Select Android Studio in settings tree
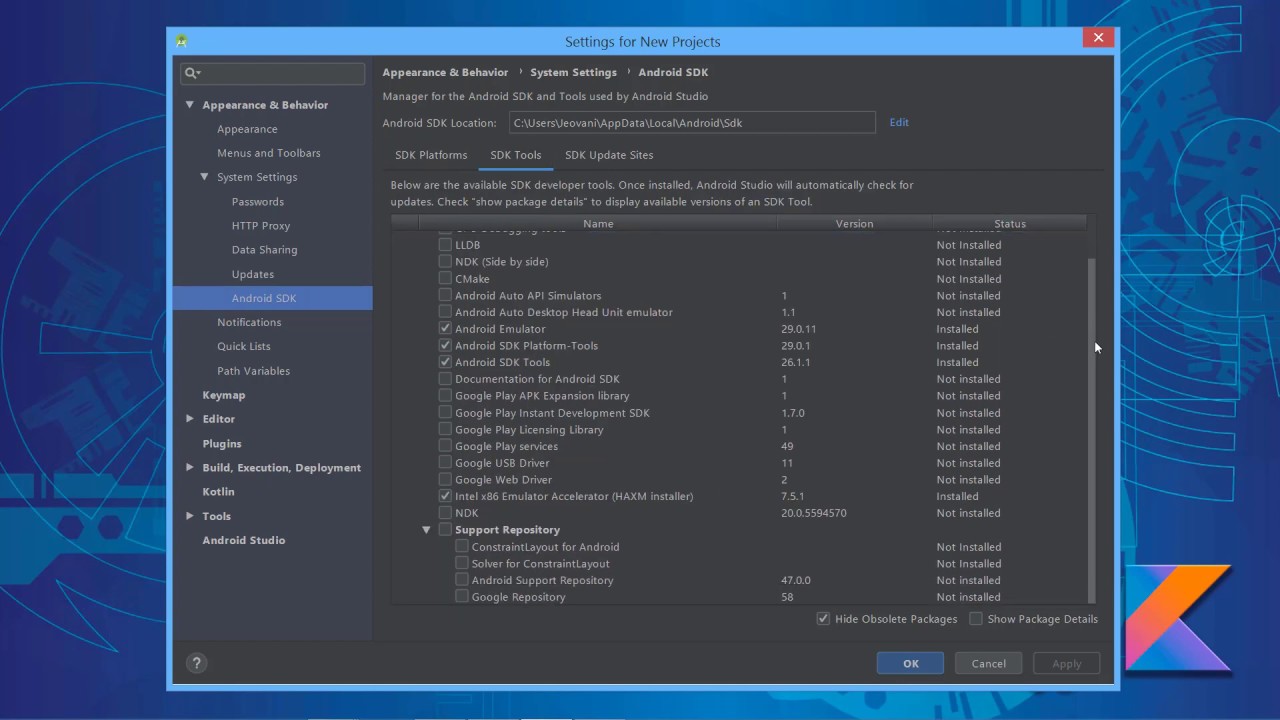Image resolution: width=1280 pixels, height=720 pixels. point(244,540)
